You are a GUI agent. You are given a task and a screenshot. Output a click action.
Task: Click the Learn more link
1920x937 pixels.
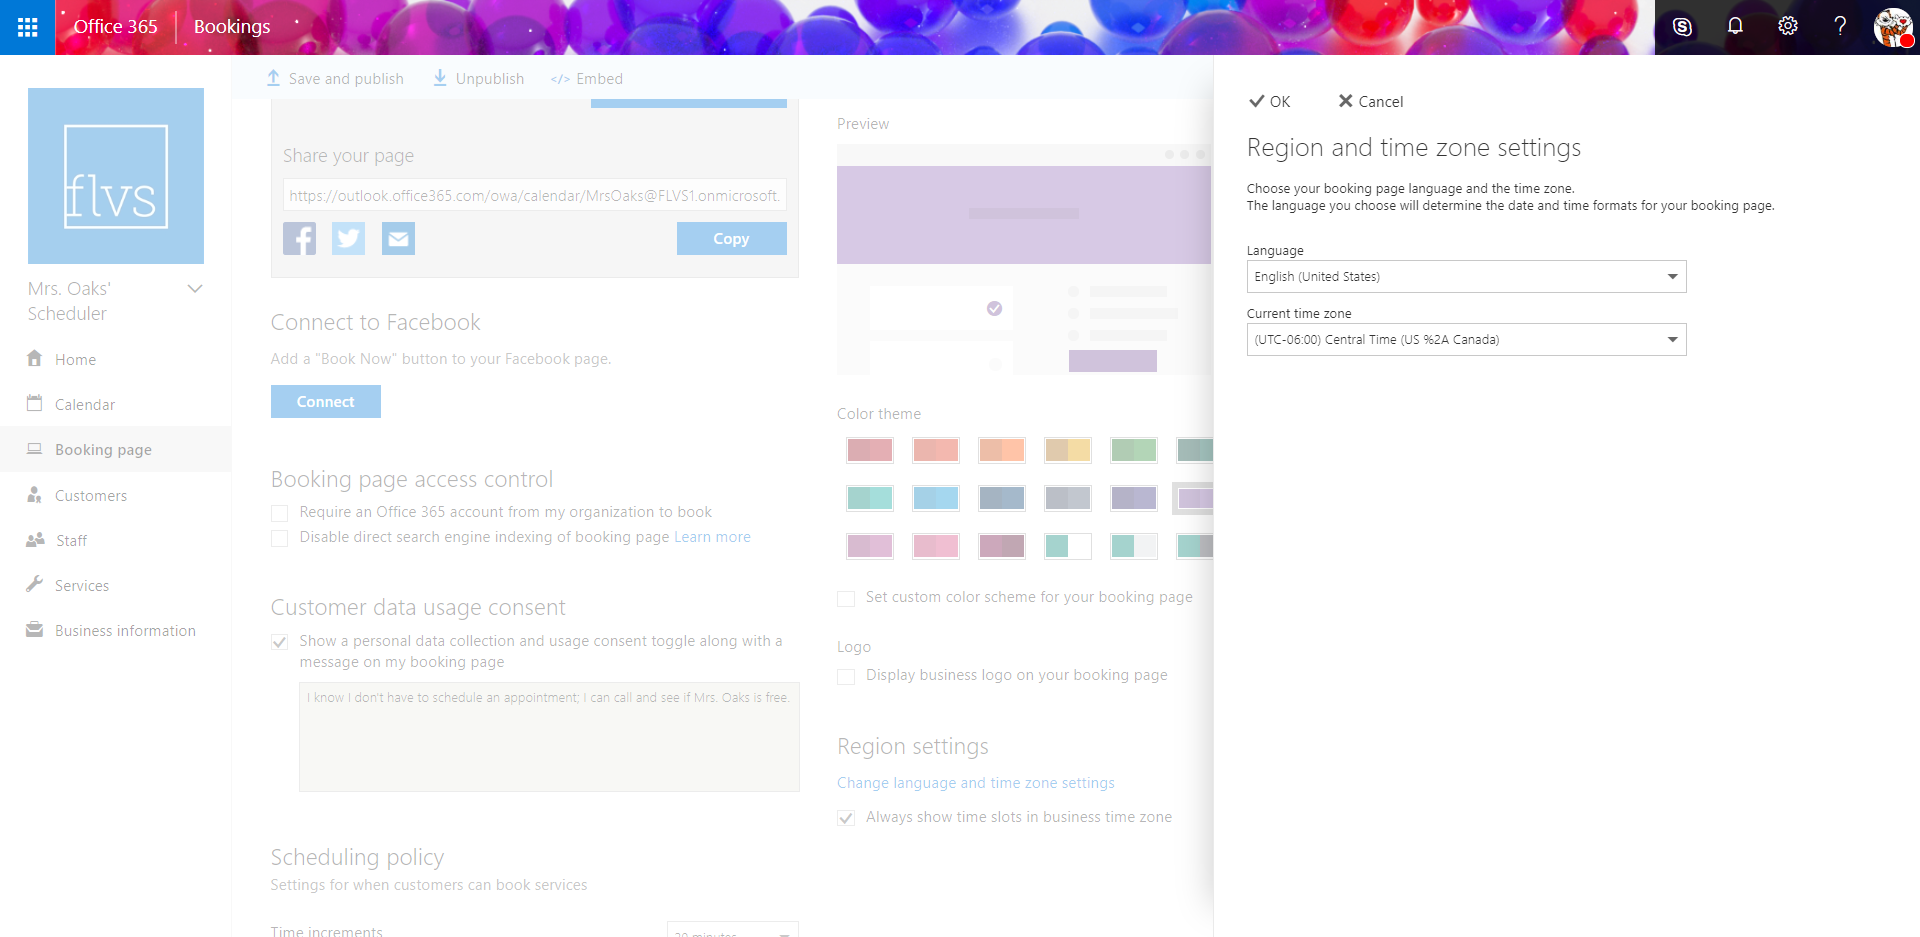(x=712, y=537)
